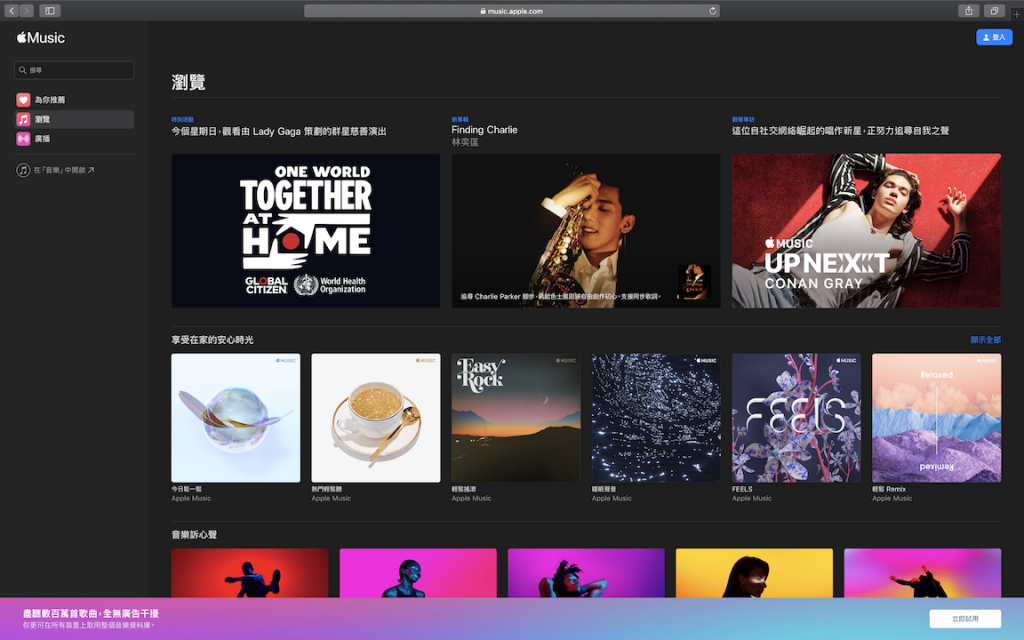Screen dimensions: 1024x640
Task: Click the FEELS playlist title text
Action: (742, 489)
